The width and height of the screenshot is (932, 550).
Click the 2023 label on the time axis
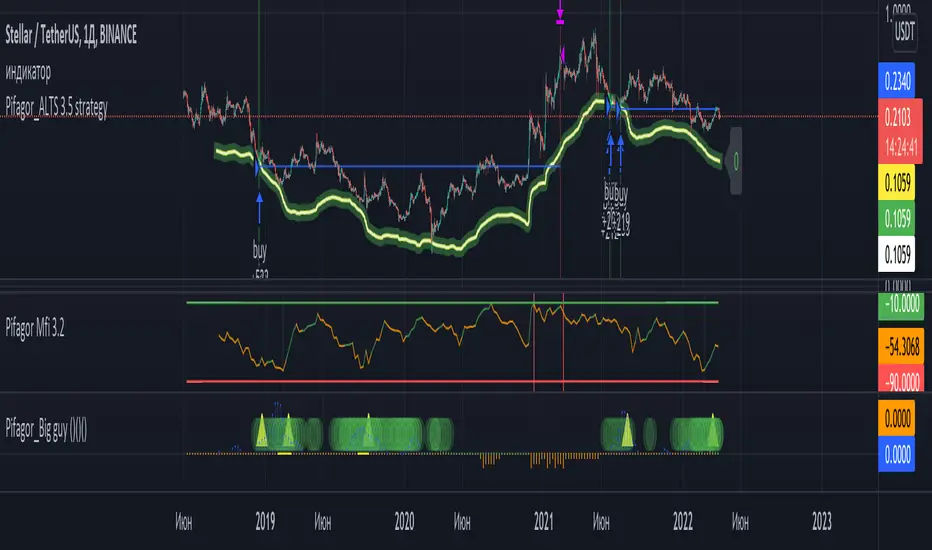[821, 521]
